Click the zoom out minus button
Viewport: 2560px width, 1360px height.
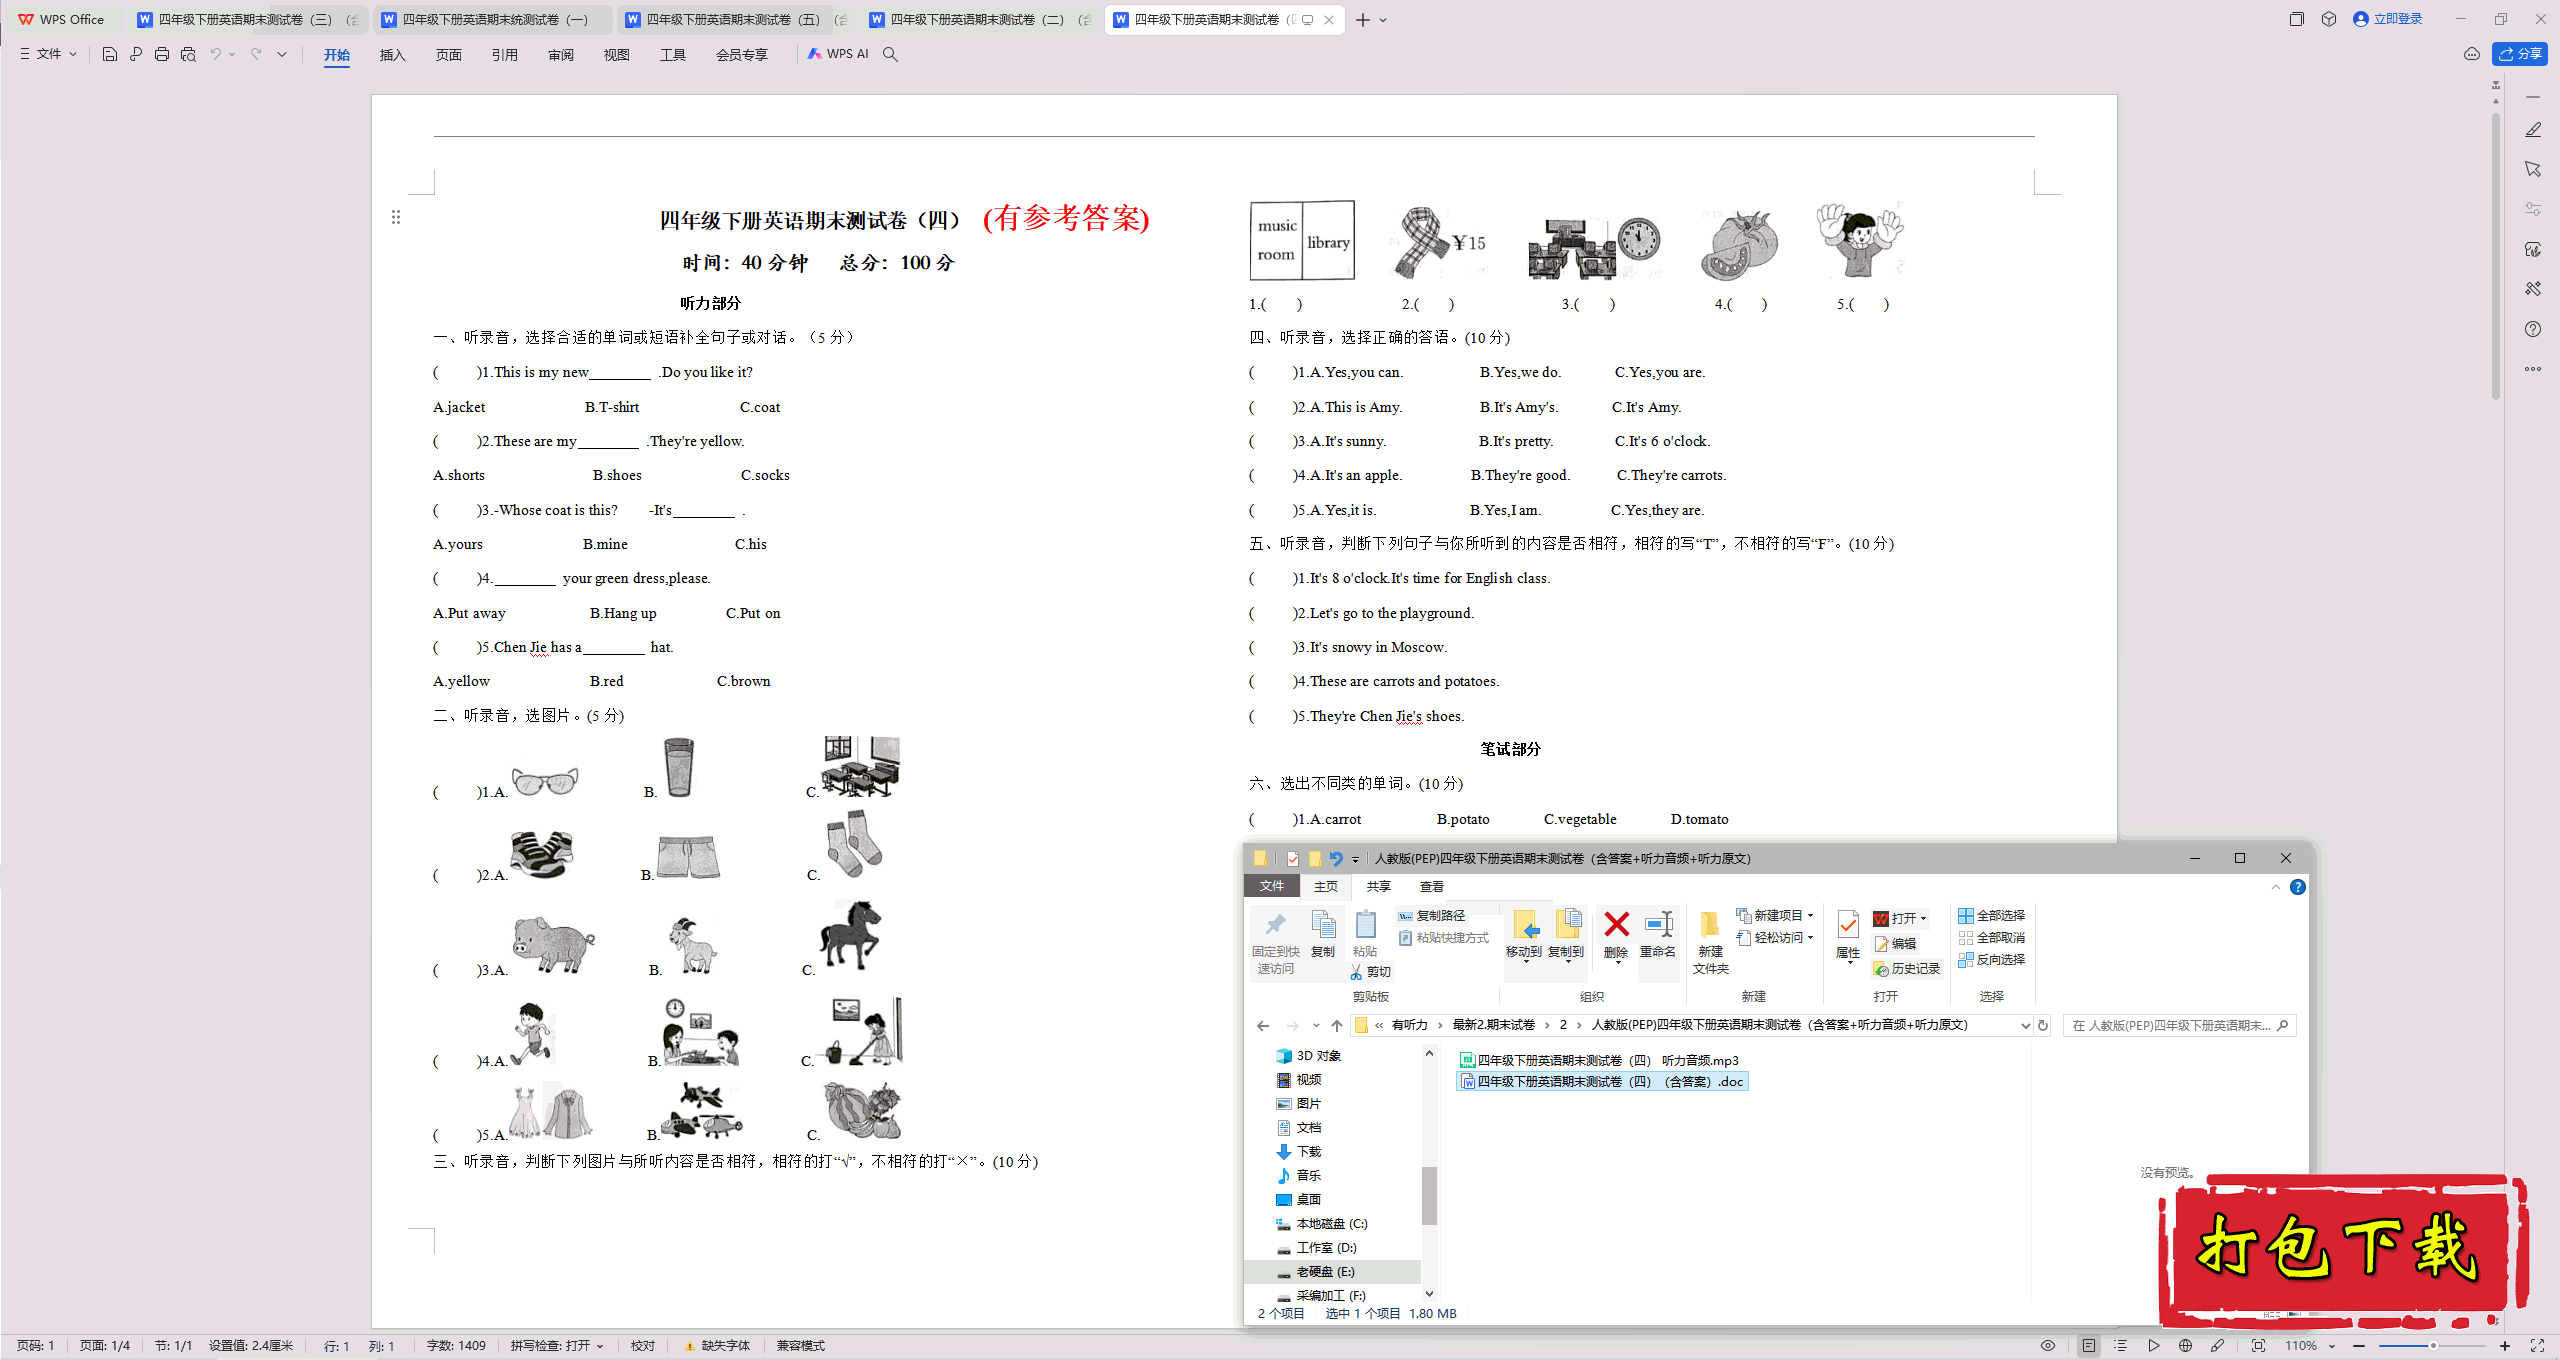click(x=2359, y=1346)
